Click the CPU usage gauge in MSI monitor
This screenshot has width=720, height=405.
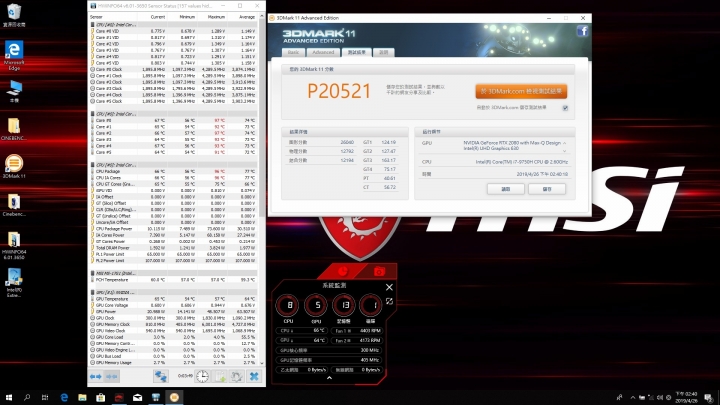click(x=288, y=305)
